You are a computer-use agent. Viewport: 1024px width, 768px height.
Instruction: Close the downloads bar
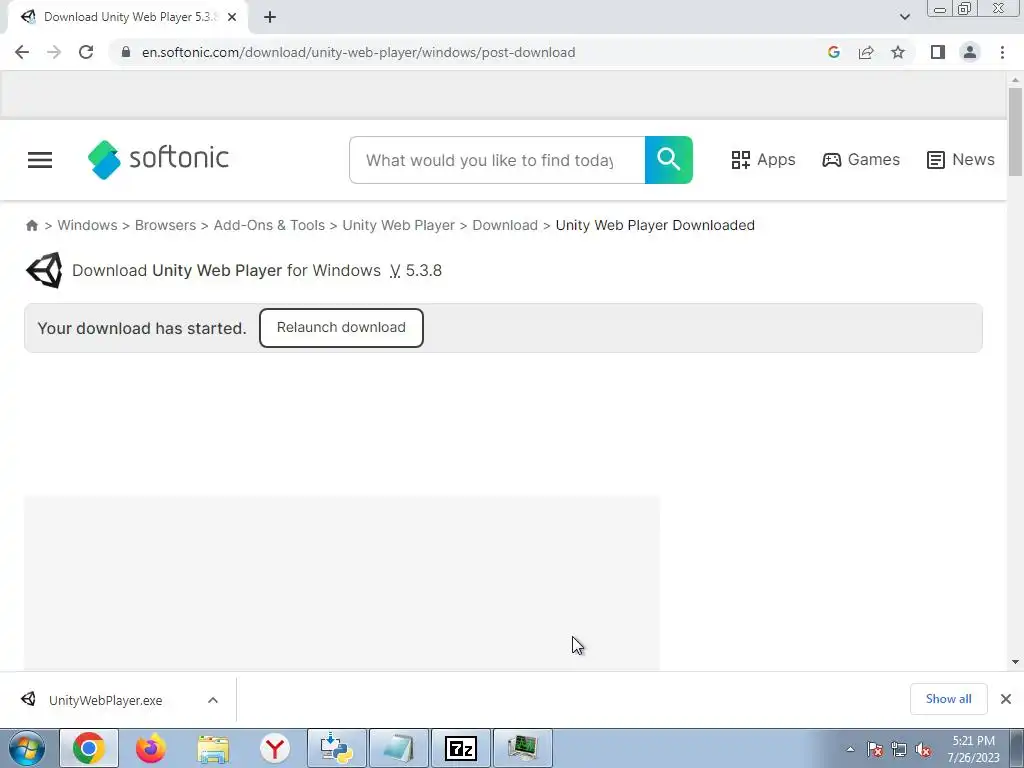[x=1006, y=699]
